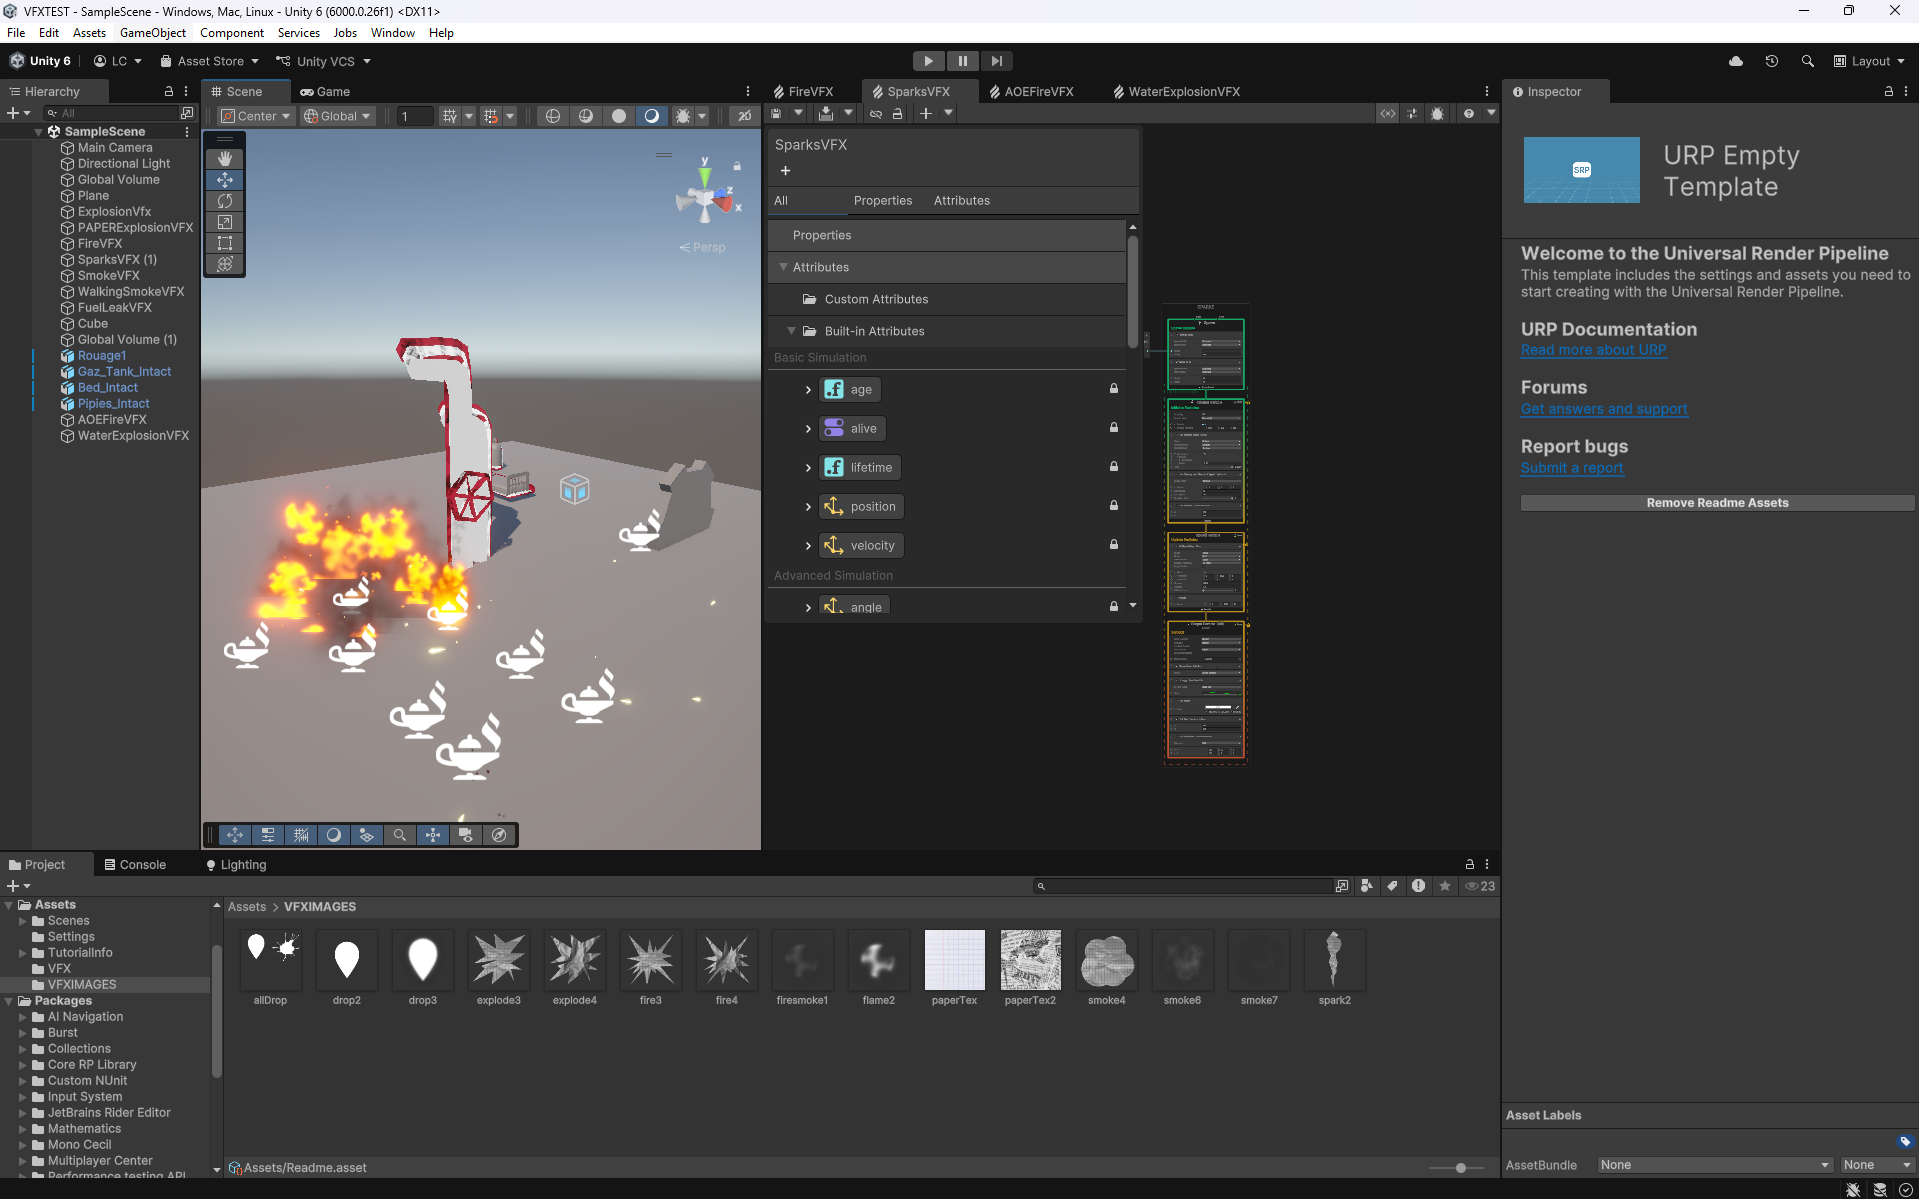
Task: Toggle hidden packages visibility showing 23
Action: click(x=1480, y=886)
